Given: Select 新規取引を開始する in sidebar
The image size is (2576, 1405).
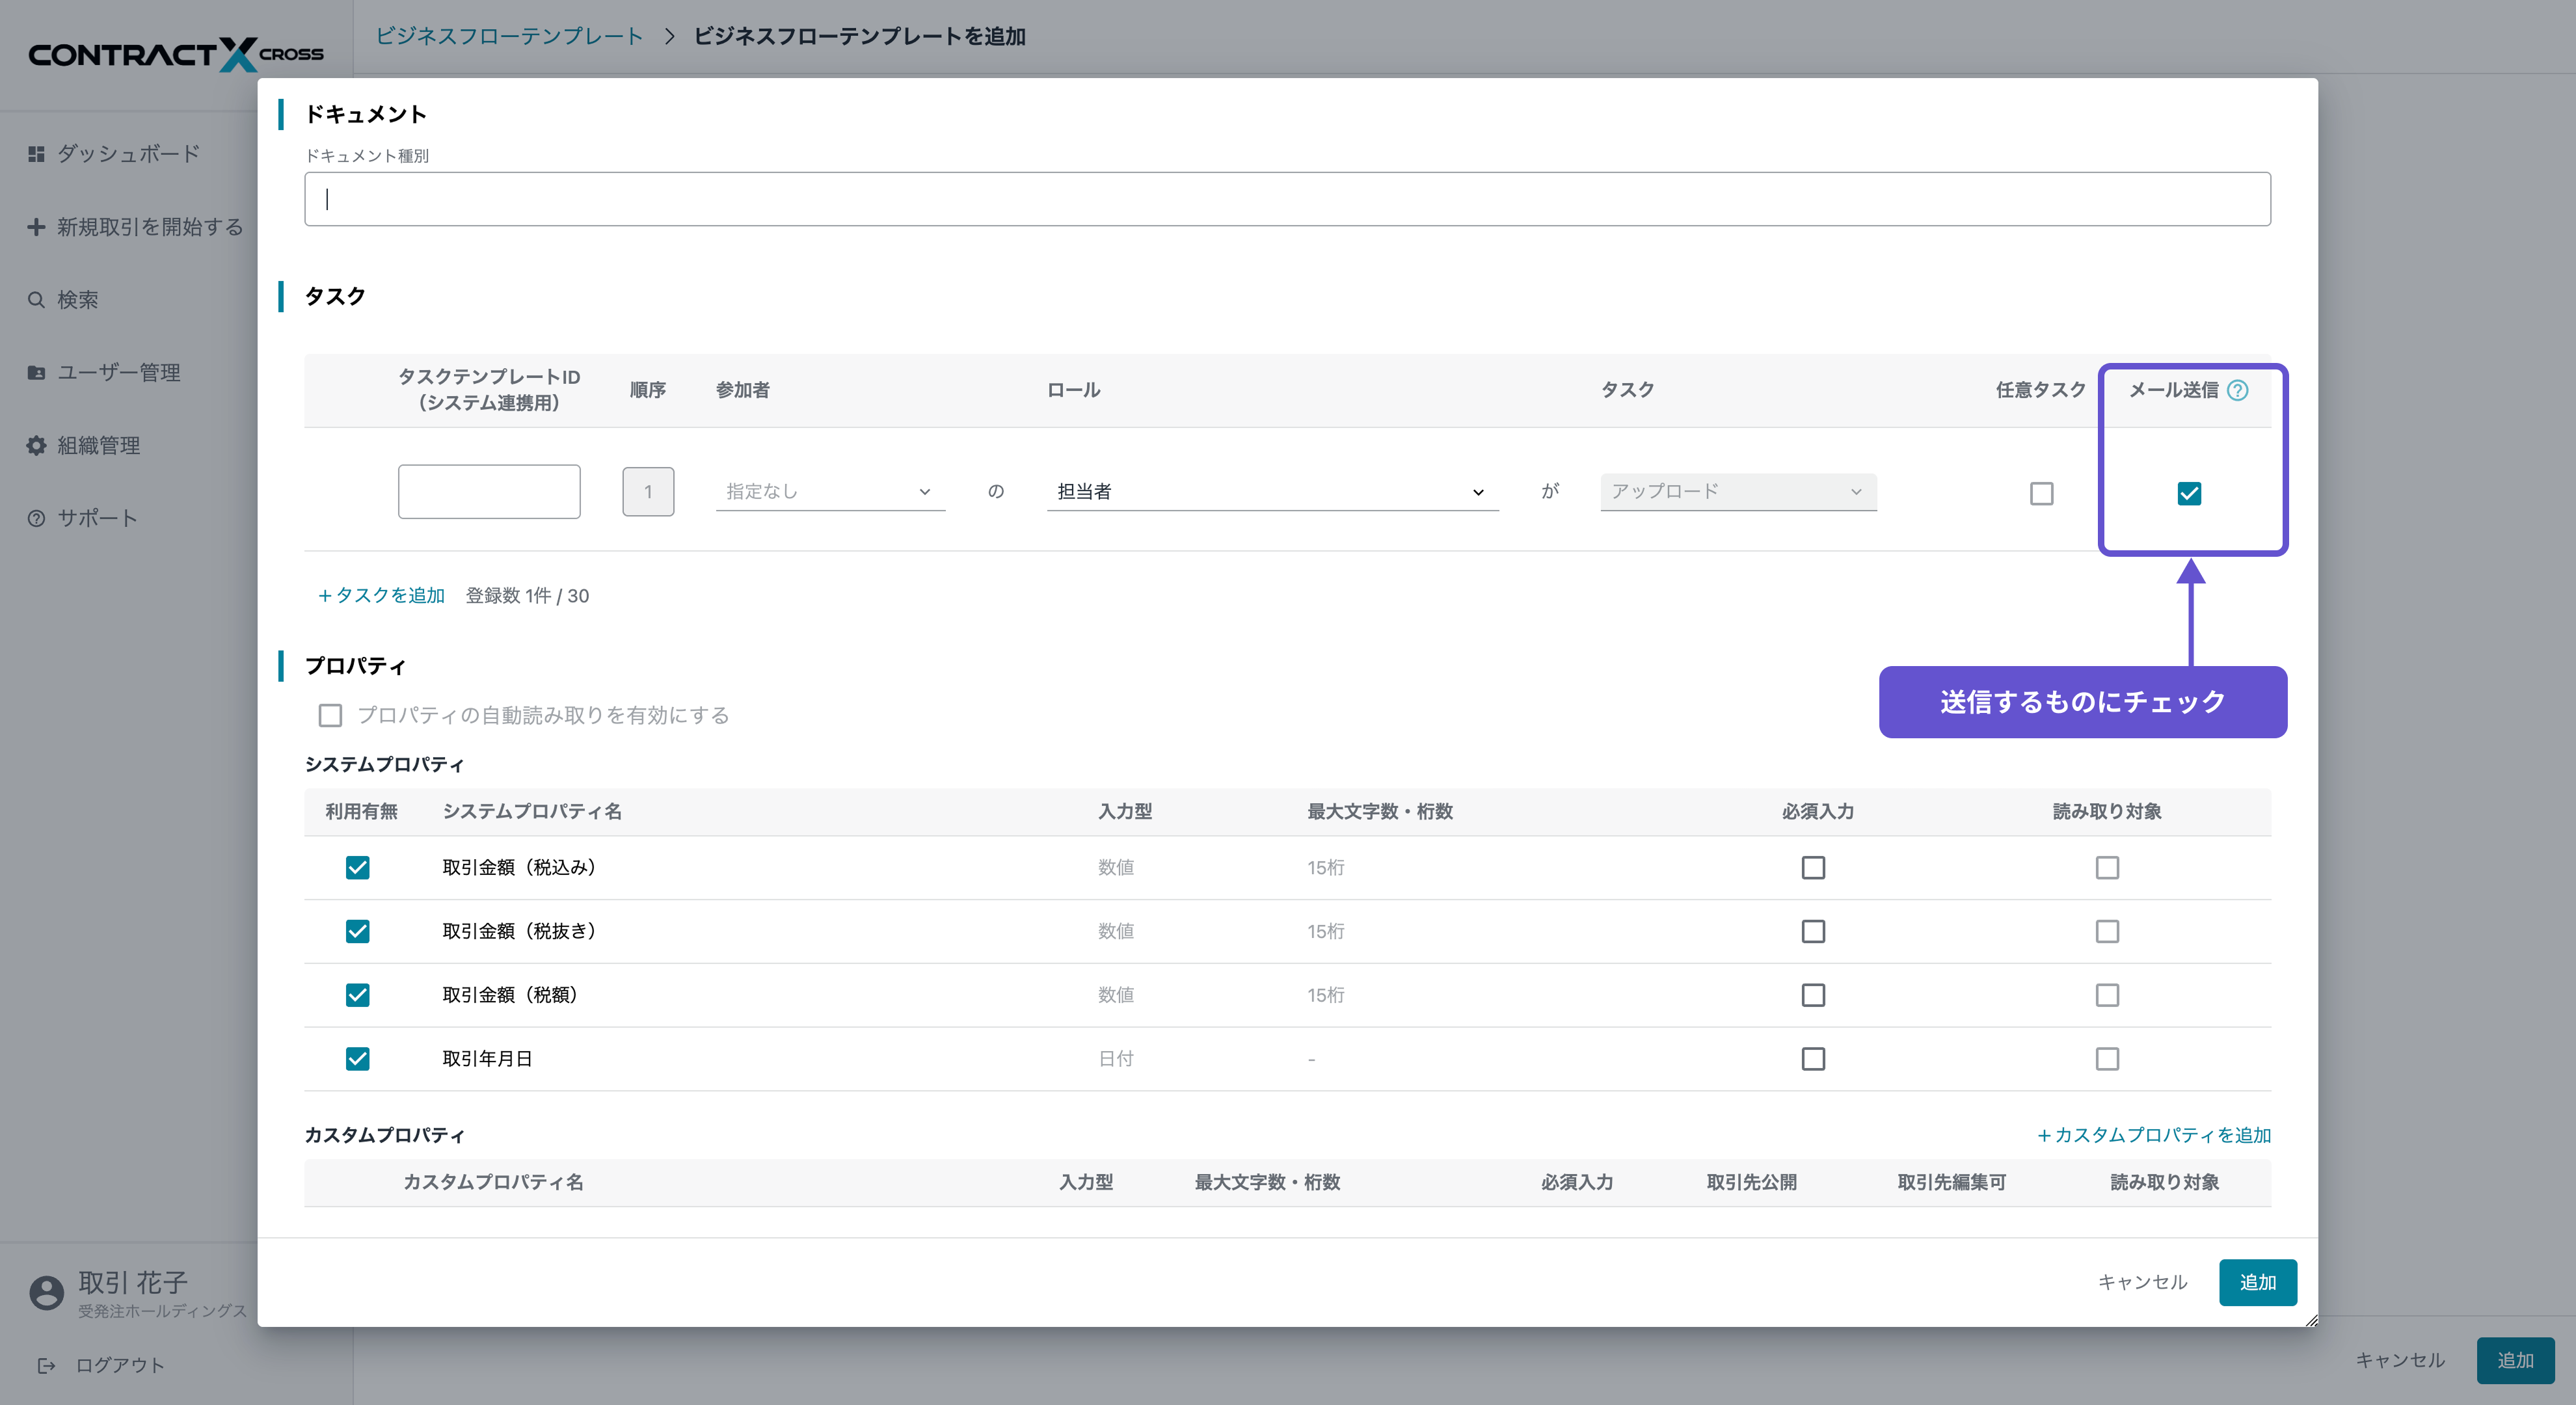Looking at the screenshot, I should [150, 227].
